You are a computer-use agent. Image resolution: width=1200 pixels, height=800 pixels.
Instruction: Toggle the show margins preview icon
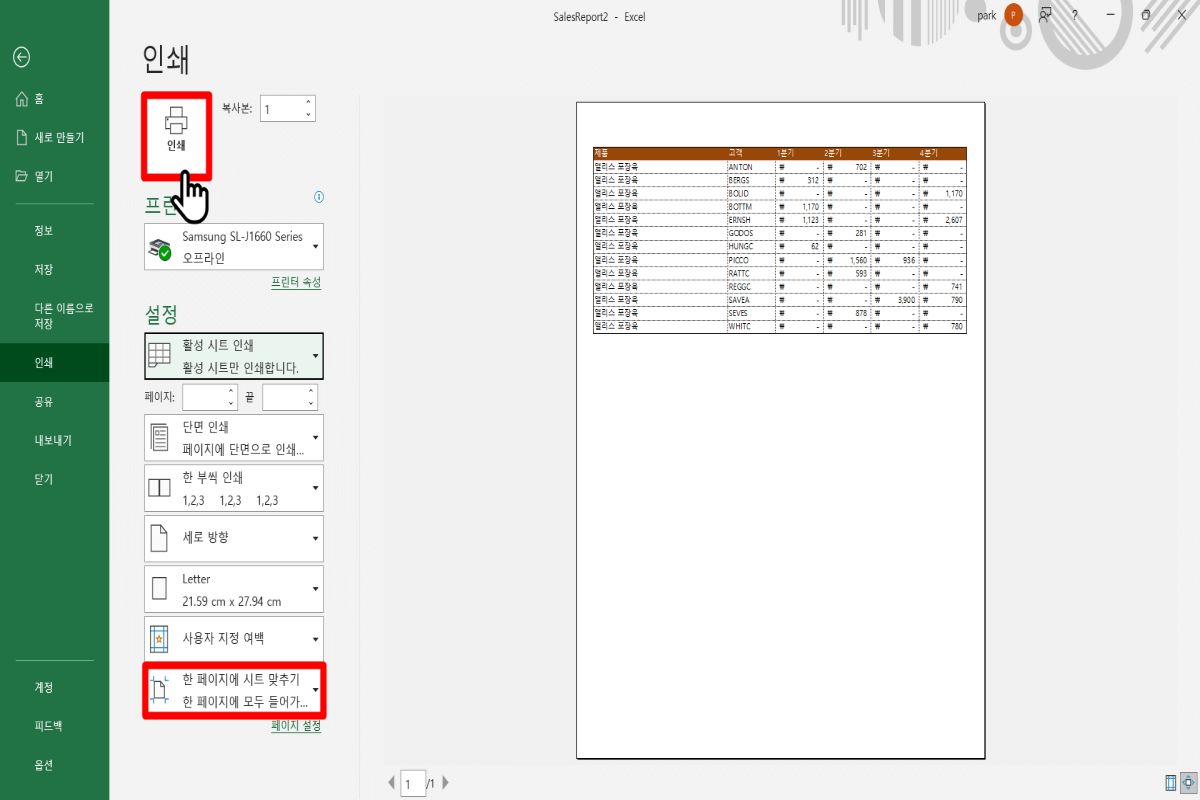point(1171,782)
